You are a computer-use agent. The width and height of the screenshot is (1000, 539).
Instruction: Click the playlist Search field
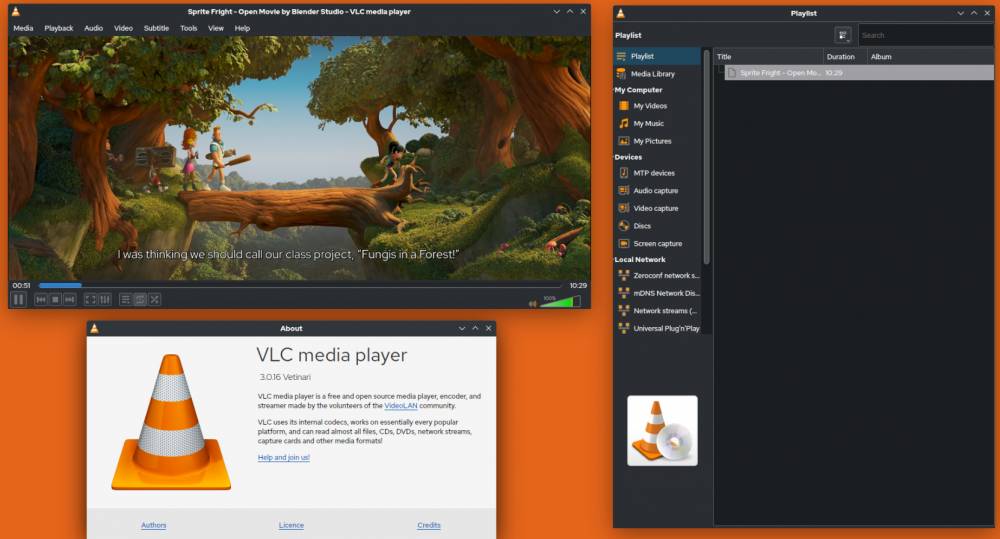[x=925, y=35]
